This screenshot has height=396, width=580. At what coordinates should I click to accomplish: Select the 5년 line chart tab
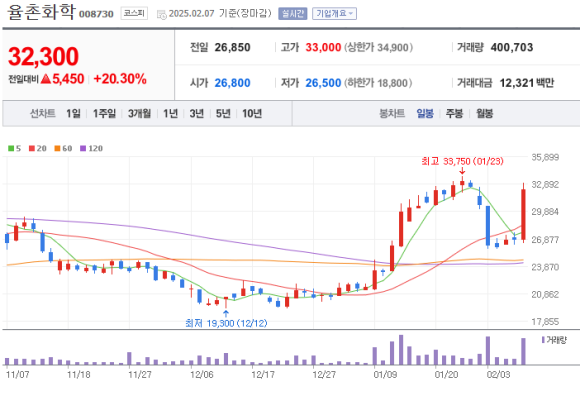click(223, 114)
